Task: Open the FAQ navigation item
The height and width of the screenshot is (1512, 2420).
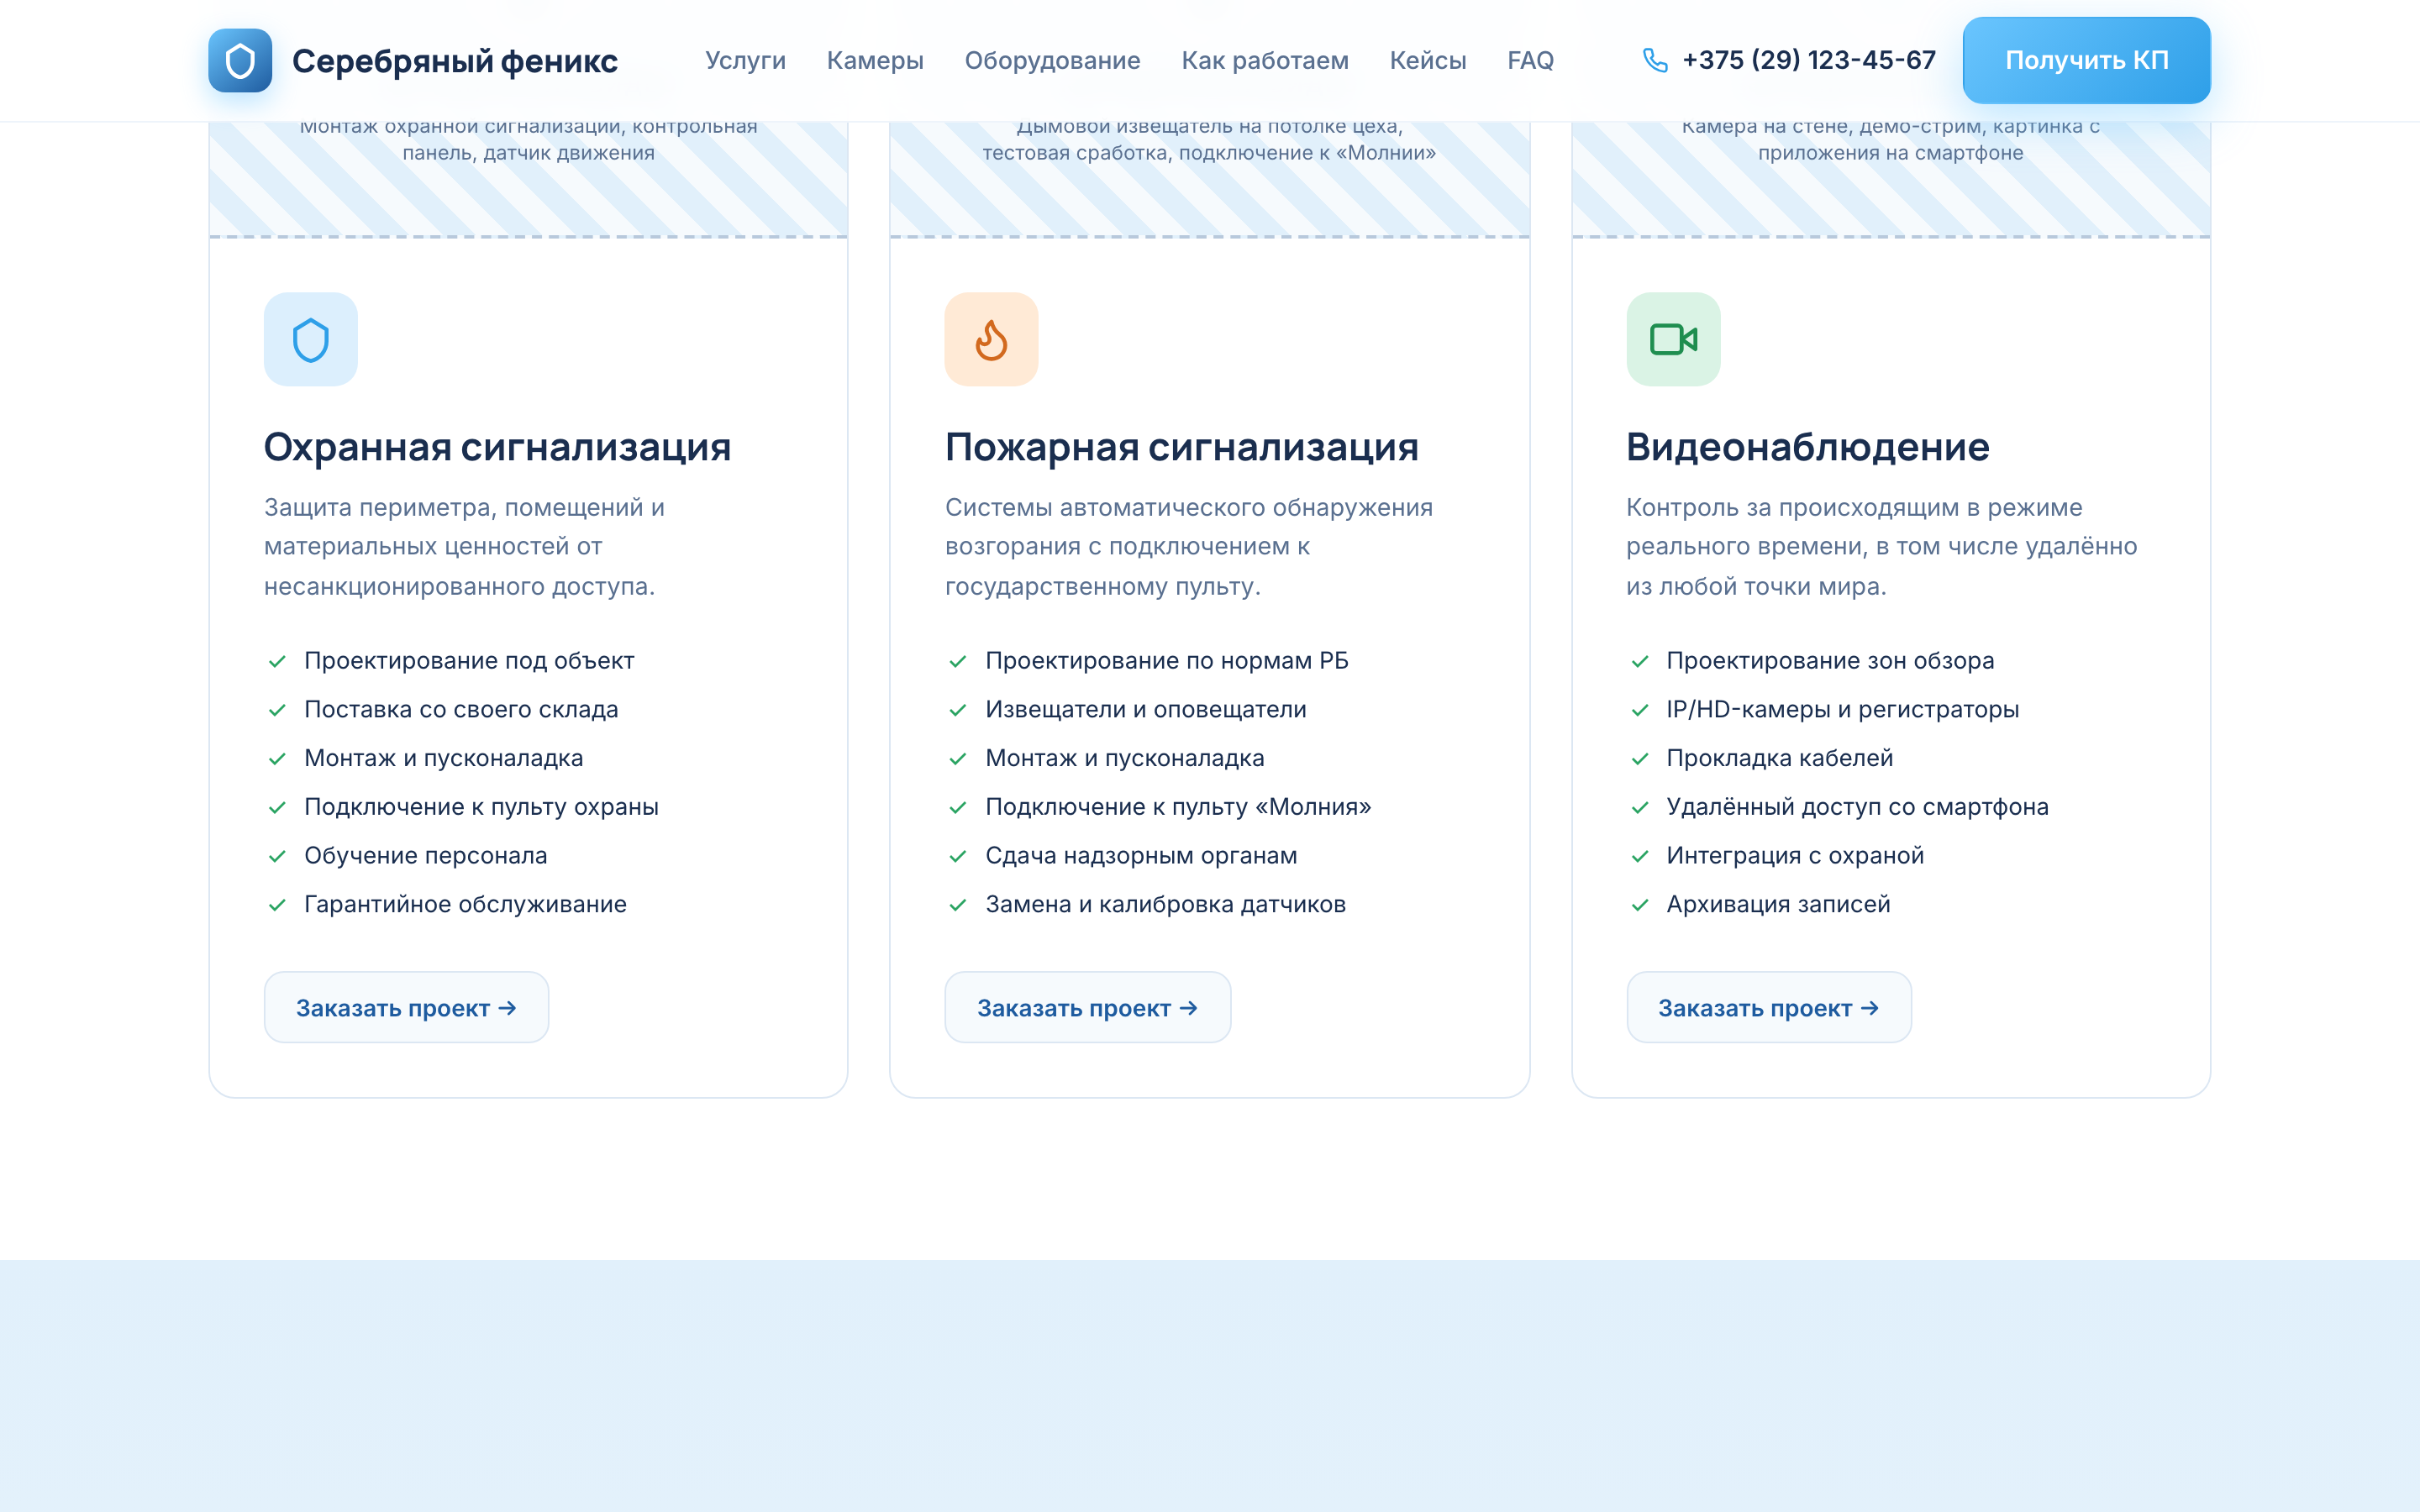Action: [x=1530, y=60]
